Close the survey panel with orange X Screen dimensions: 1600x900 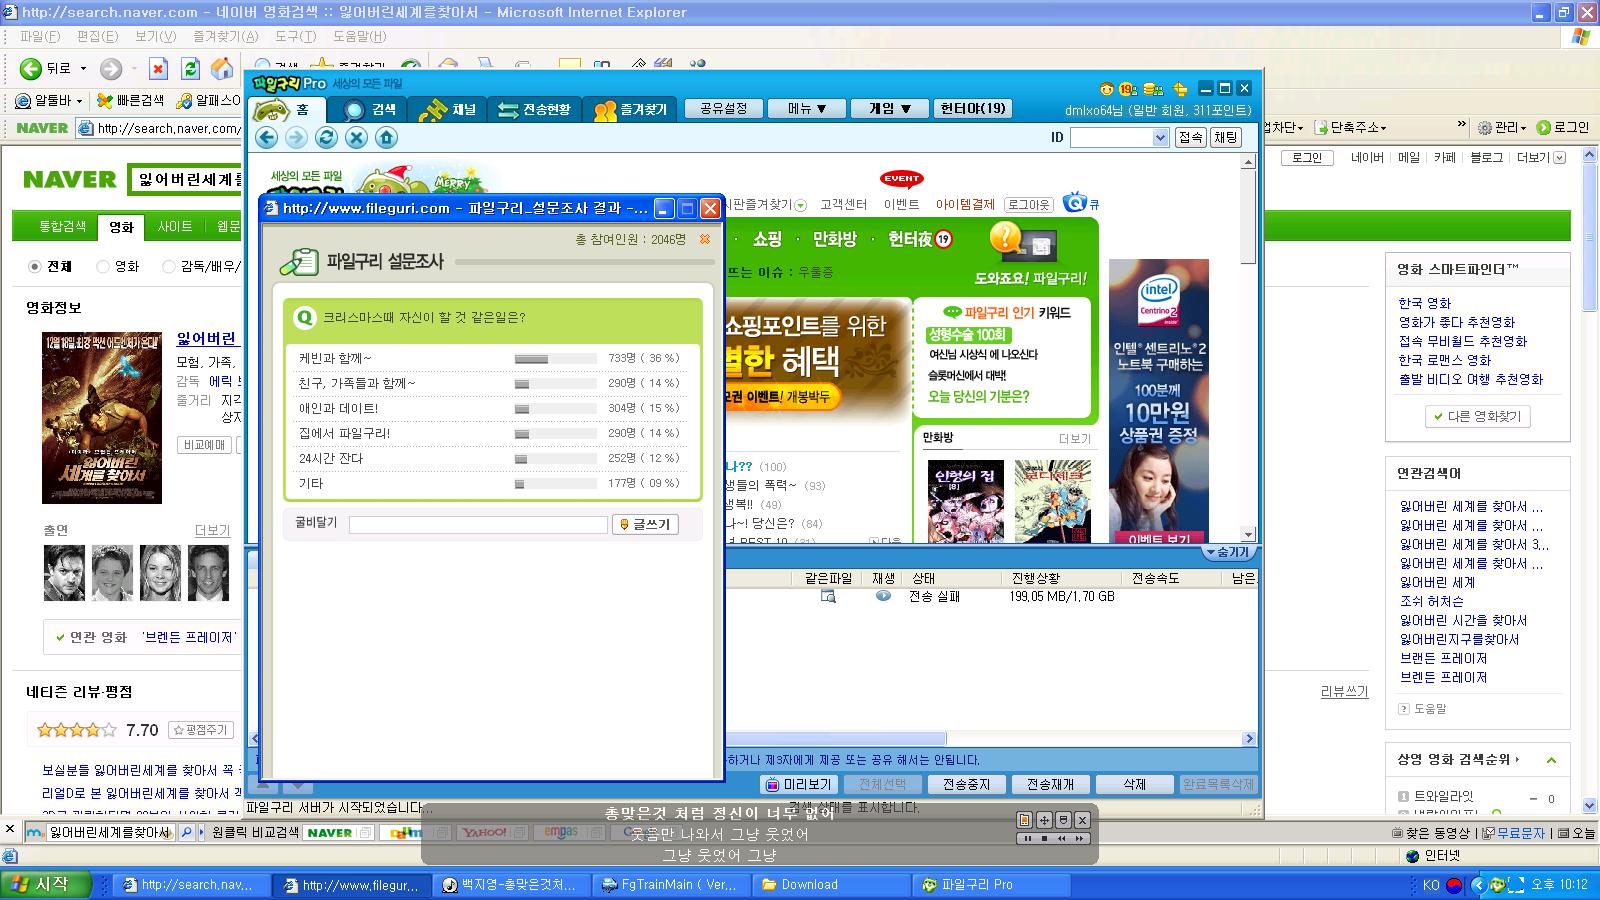(x=705, y=239)
